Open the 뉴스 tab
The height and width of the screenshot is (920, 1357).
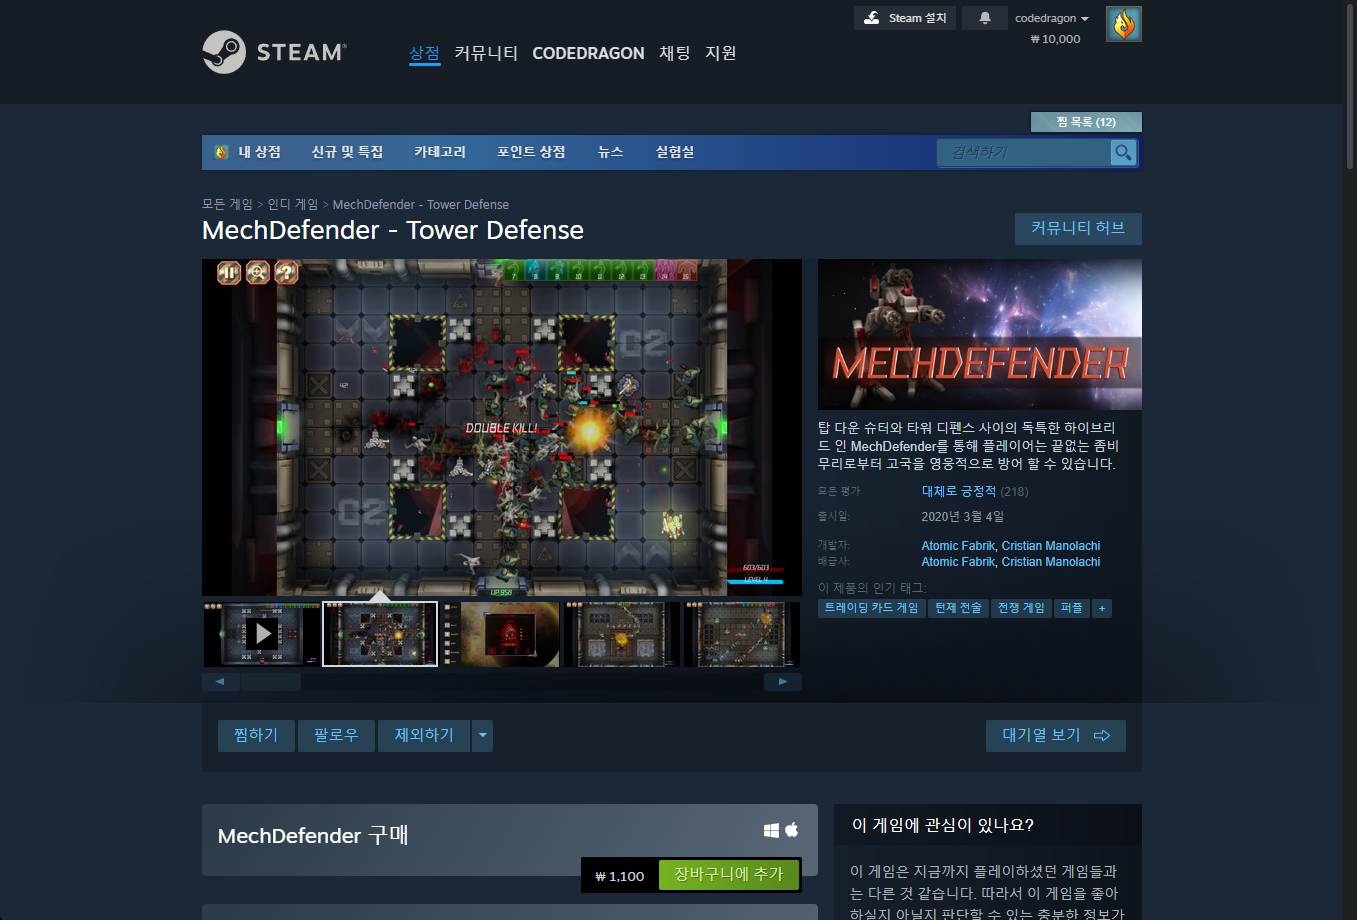[610, 152]
